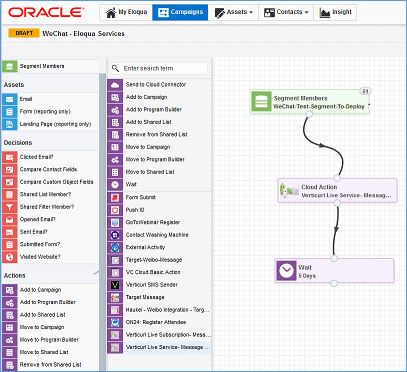Image resolution: width=407 pixels, height=372 pixels.
Task: Click Target Message list entry
Action: point(159,297)
